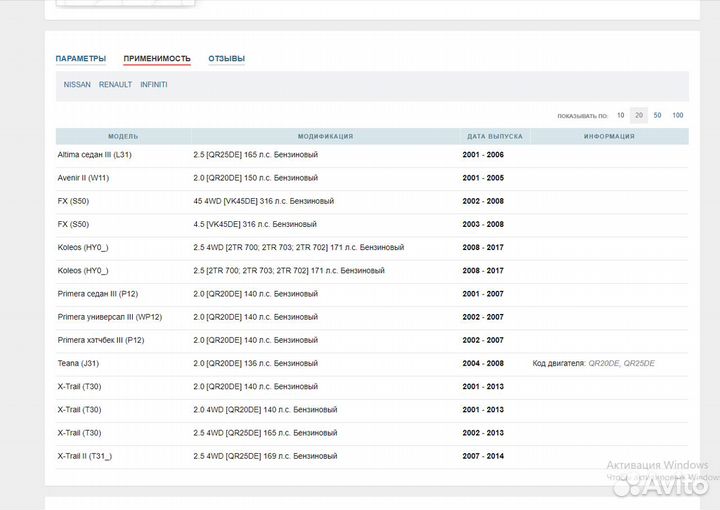Open the ПАРАМЕТРЫ tab

81,59
